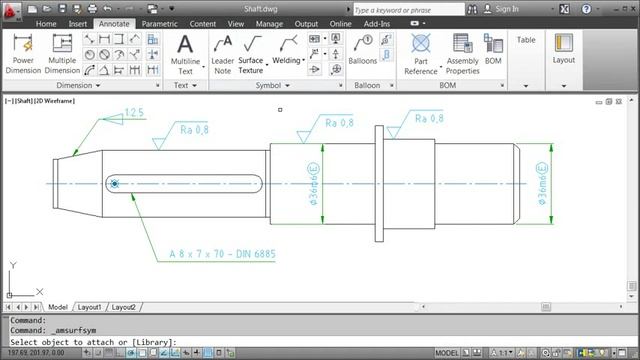Screen dimensions: 640x360
Task: Click the Welding symbol tool
Action: [287, 50]
